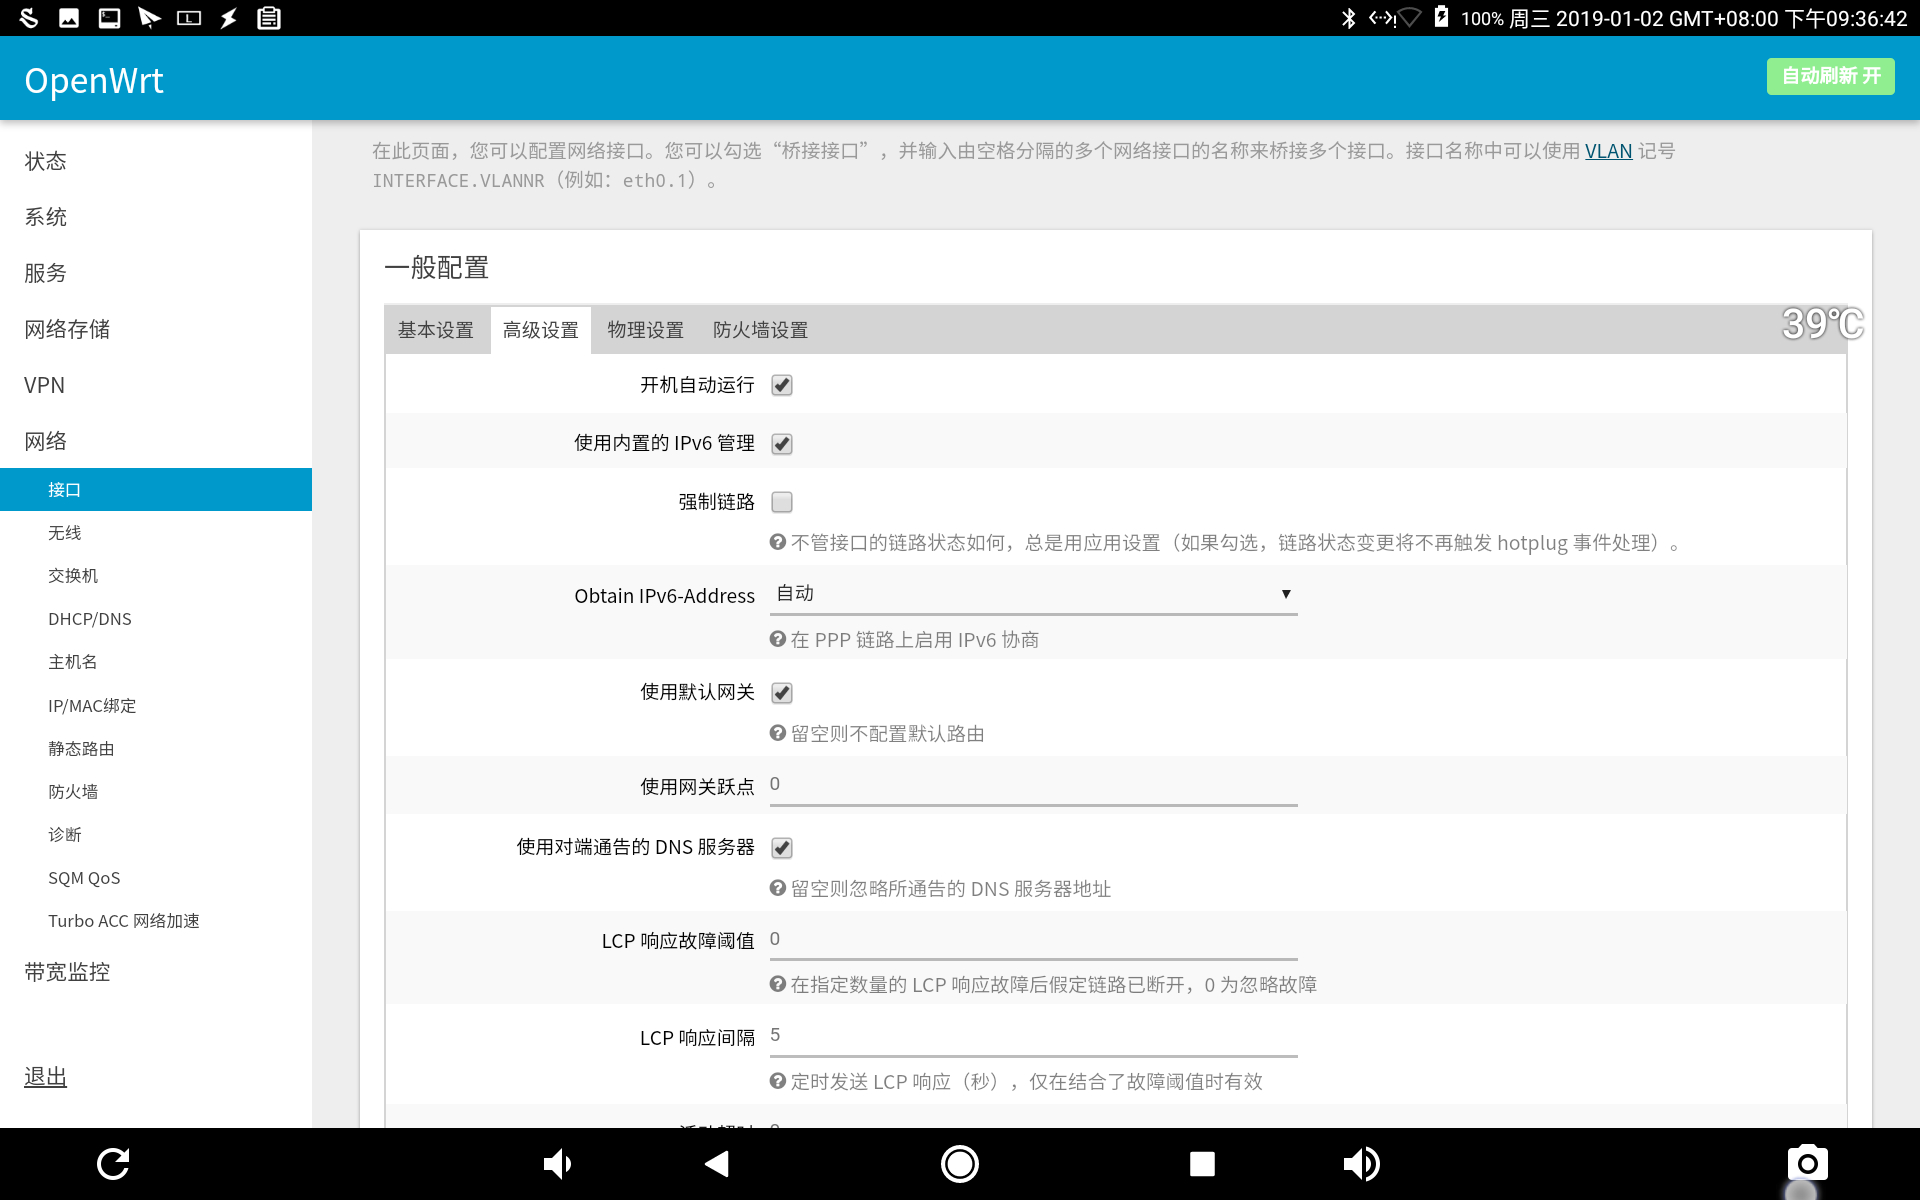Open the Obtain IPv6-Address dropdown
This screenshot has width=1920, height=1200.
(x=1033, y=594)
